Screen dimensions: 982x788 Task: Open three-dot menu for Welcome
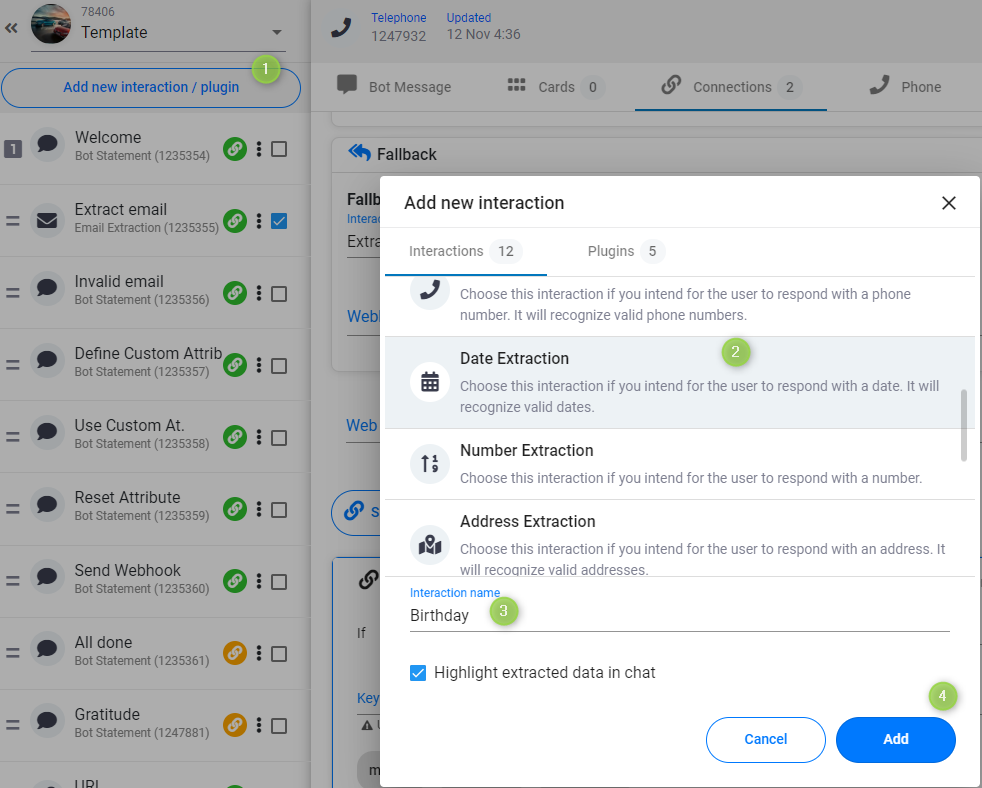(x=259, y=149)
